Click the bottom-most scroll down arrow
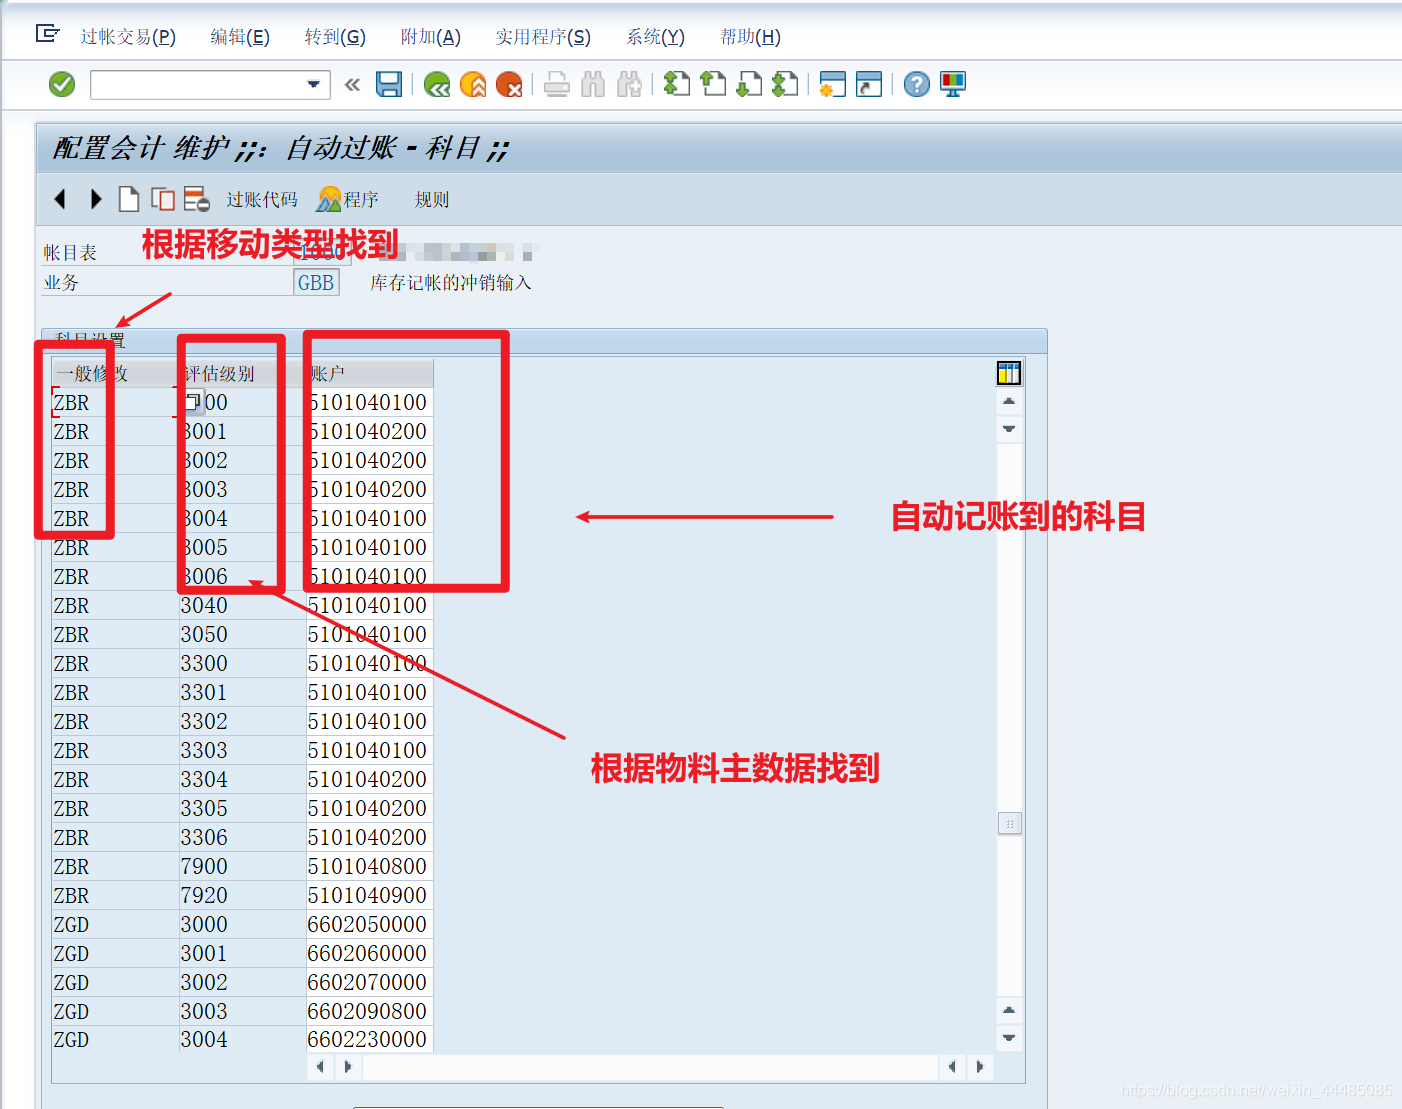Screen dimensions: 1402x1109 tap(1009, 1038)
